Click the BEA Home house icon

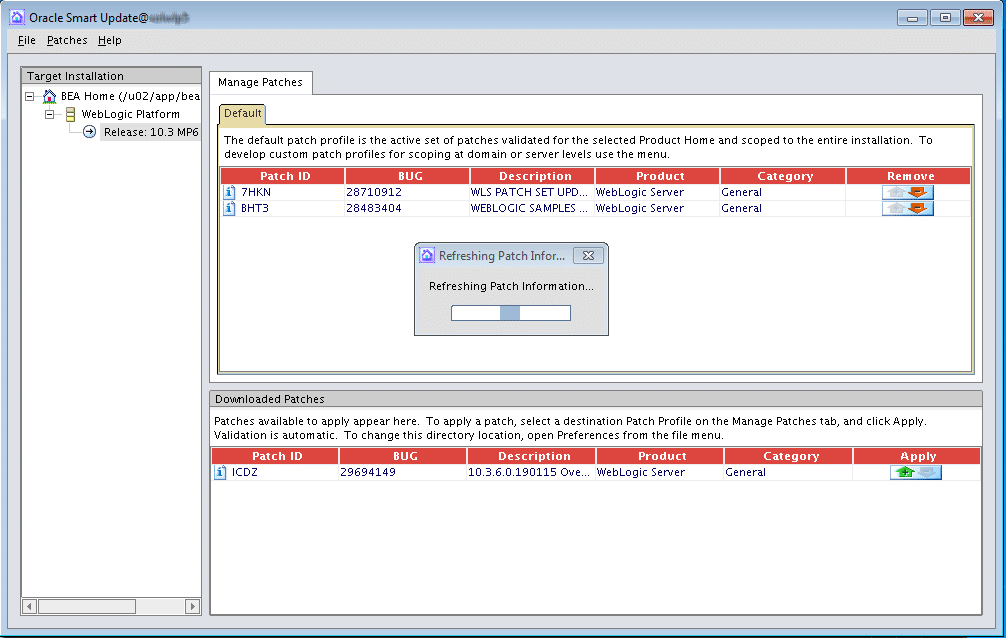49,96
